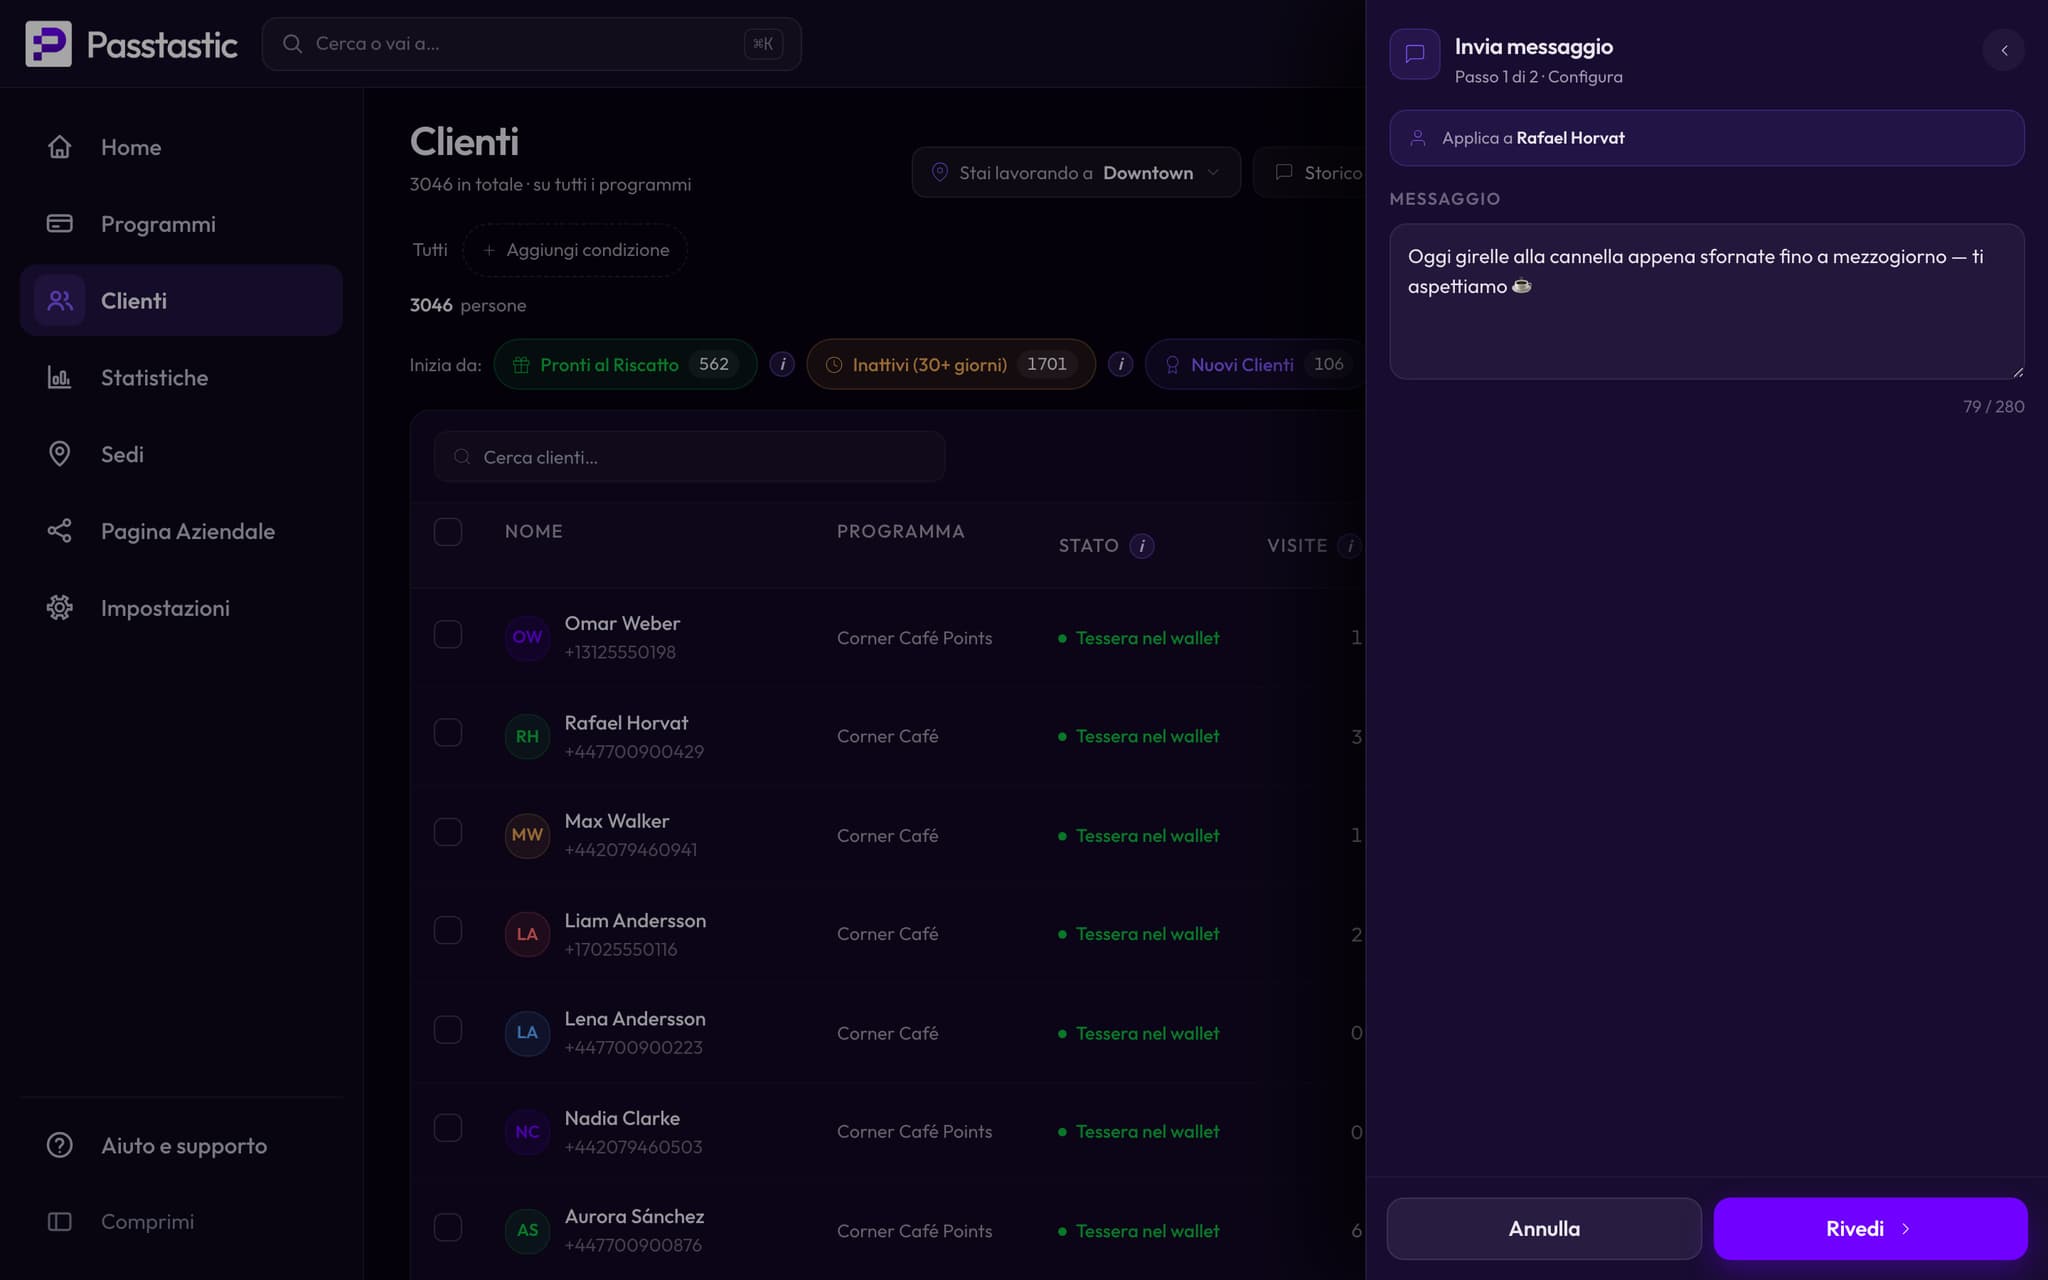Check the box for Rafael Horvat
Image resolution: width=2048 pixels, height=1280 pixels.
pos(448,733)
